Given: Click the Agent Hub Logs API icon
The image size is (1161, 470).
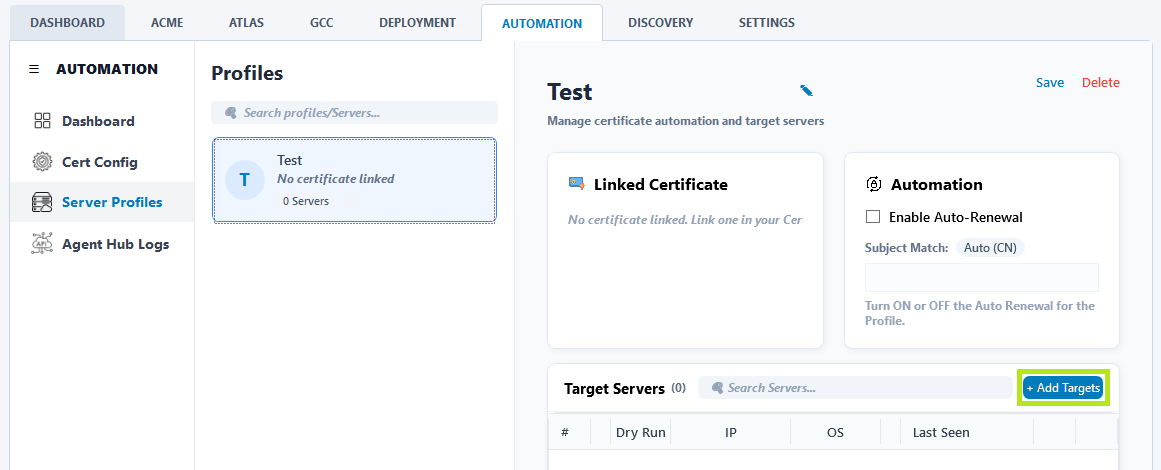Looking at the screenshot, I should [42, 243].
